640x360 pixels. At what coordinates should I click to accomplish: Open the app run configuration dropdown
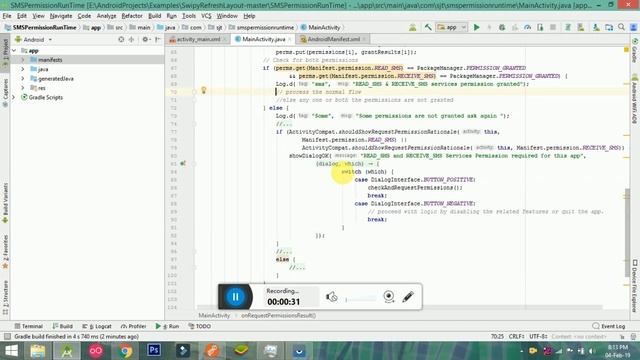(451, 27)
